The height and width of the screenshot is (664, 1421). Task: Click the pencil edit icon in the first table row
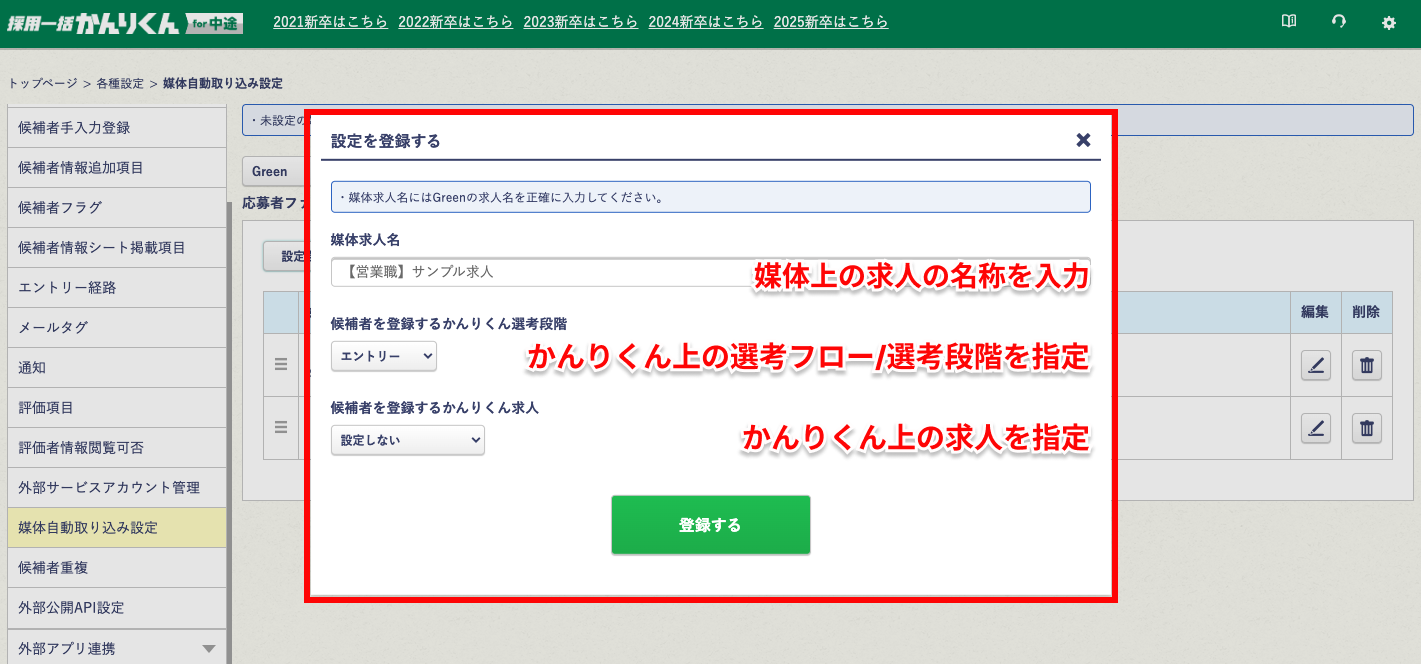click(x=1315, y=364)
